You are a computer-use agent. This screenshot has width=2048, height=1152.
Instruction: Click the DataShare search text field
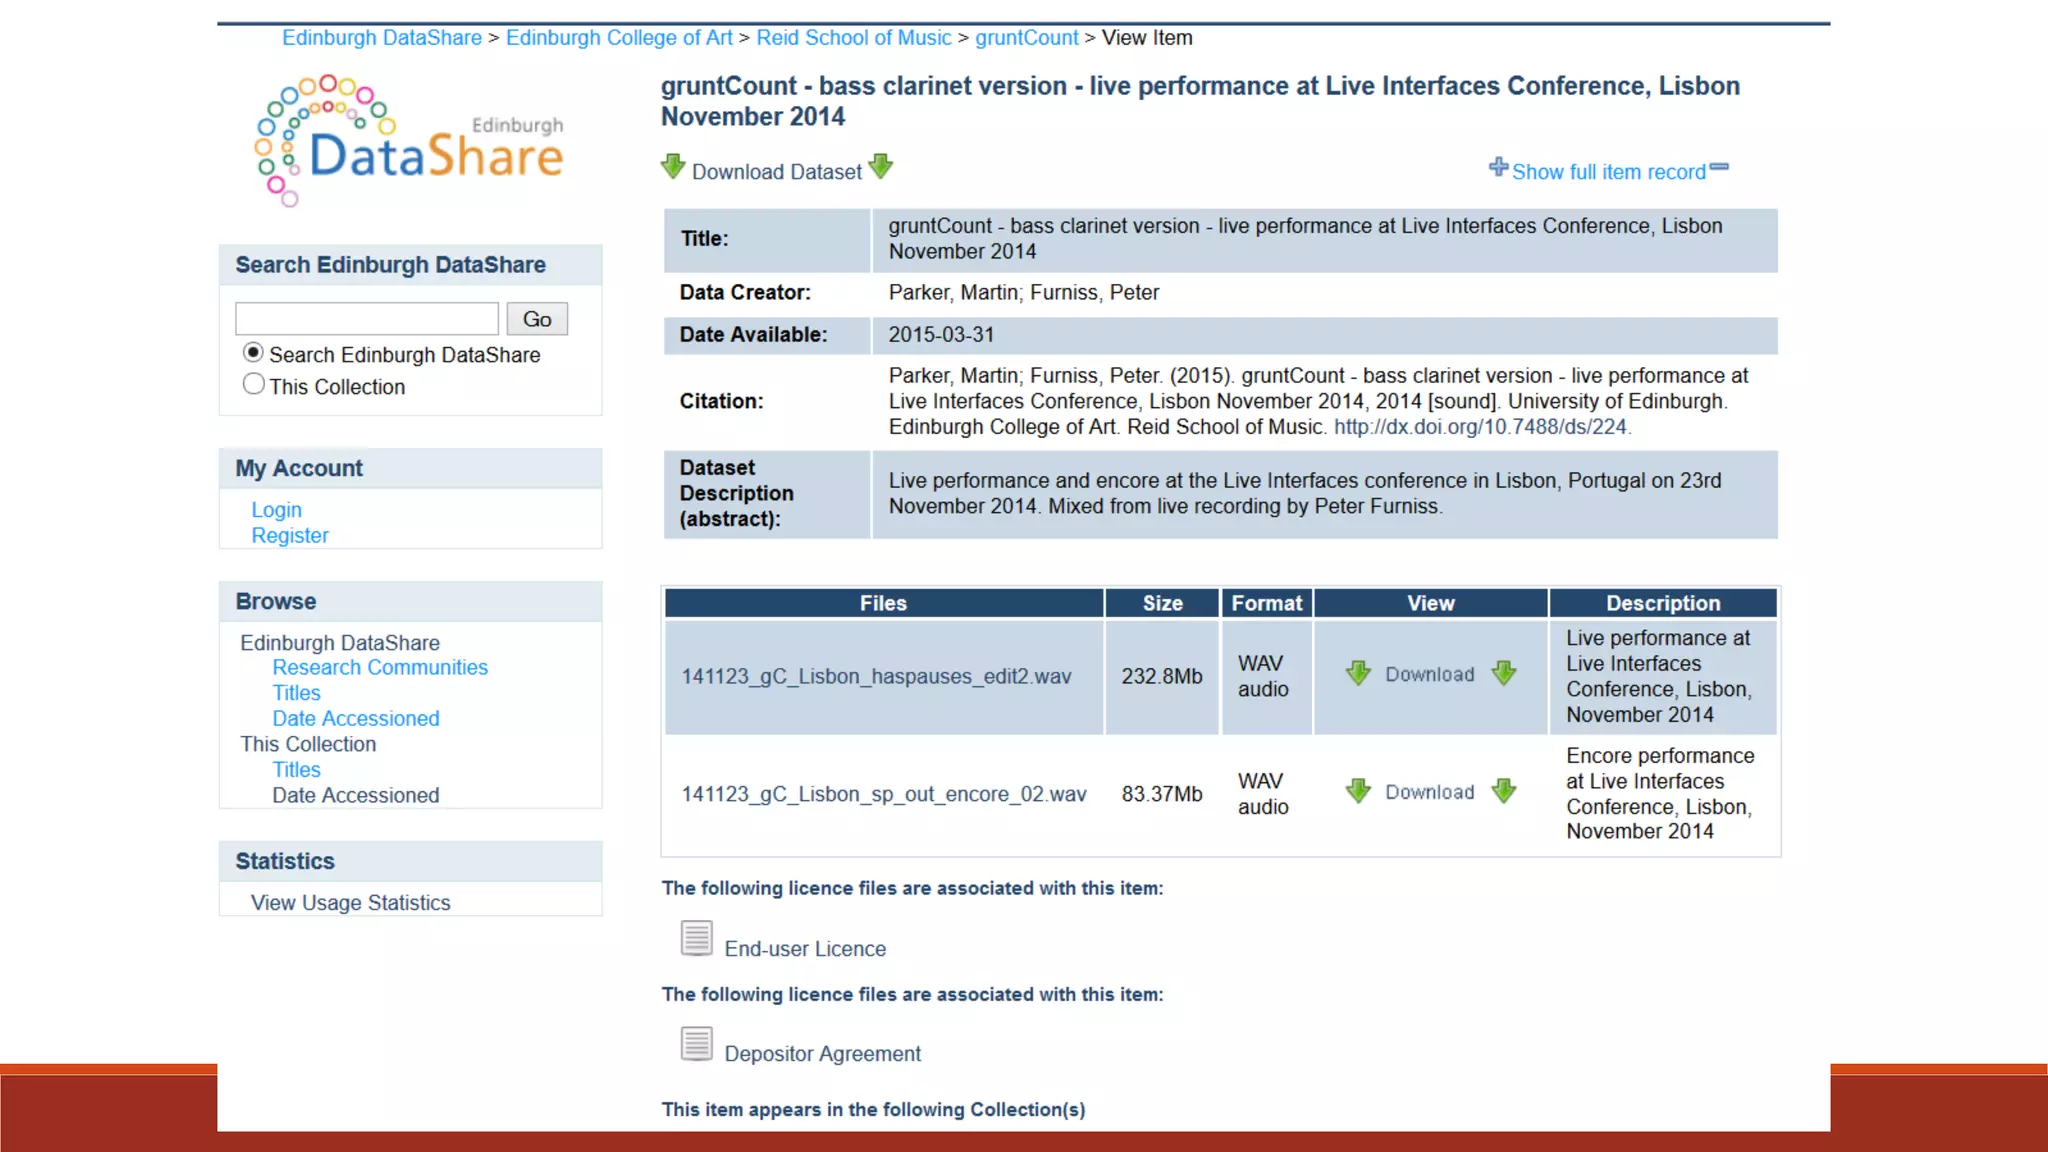pos(367,319)
